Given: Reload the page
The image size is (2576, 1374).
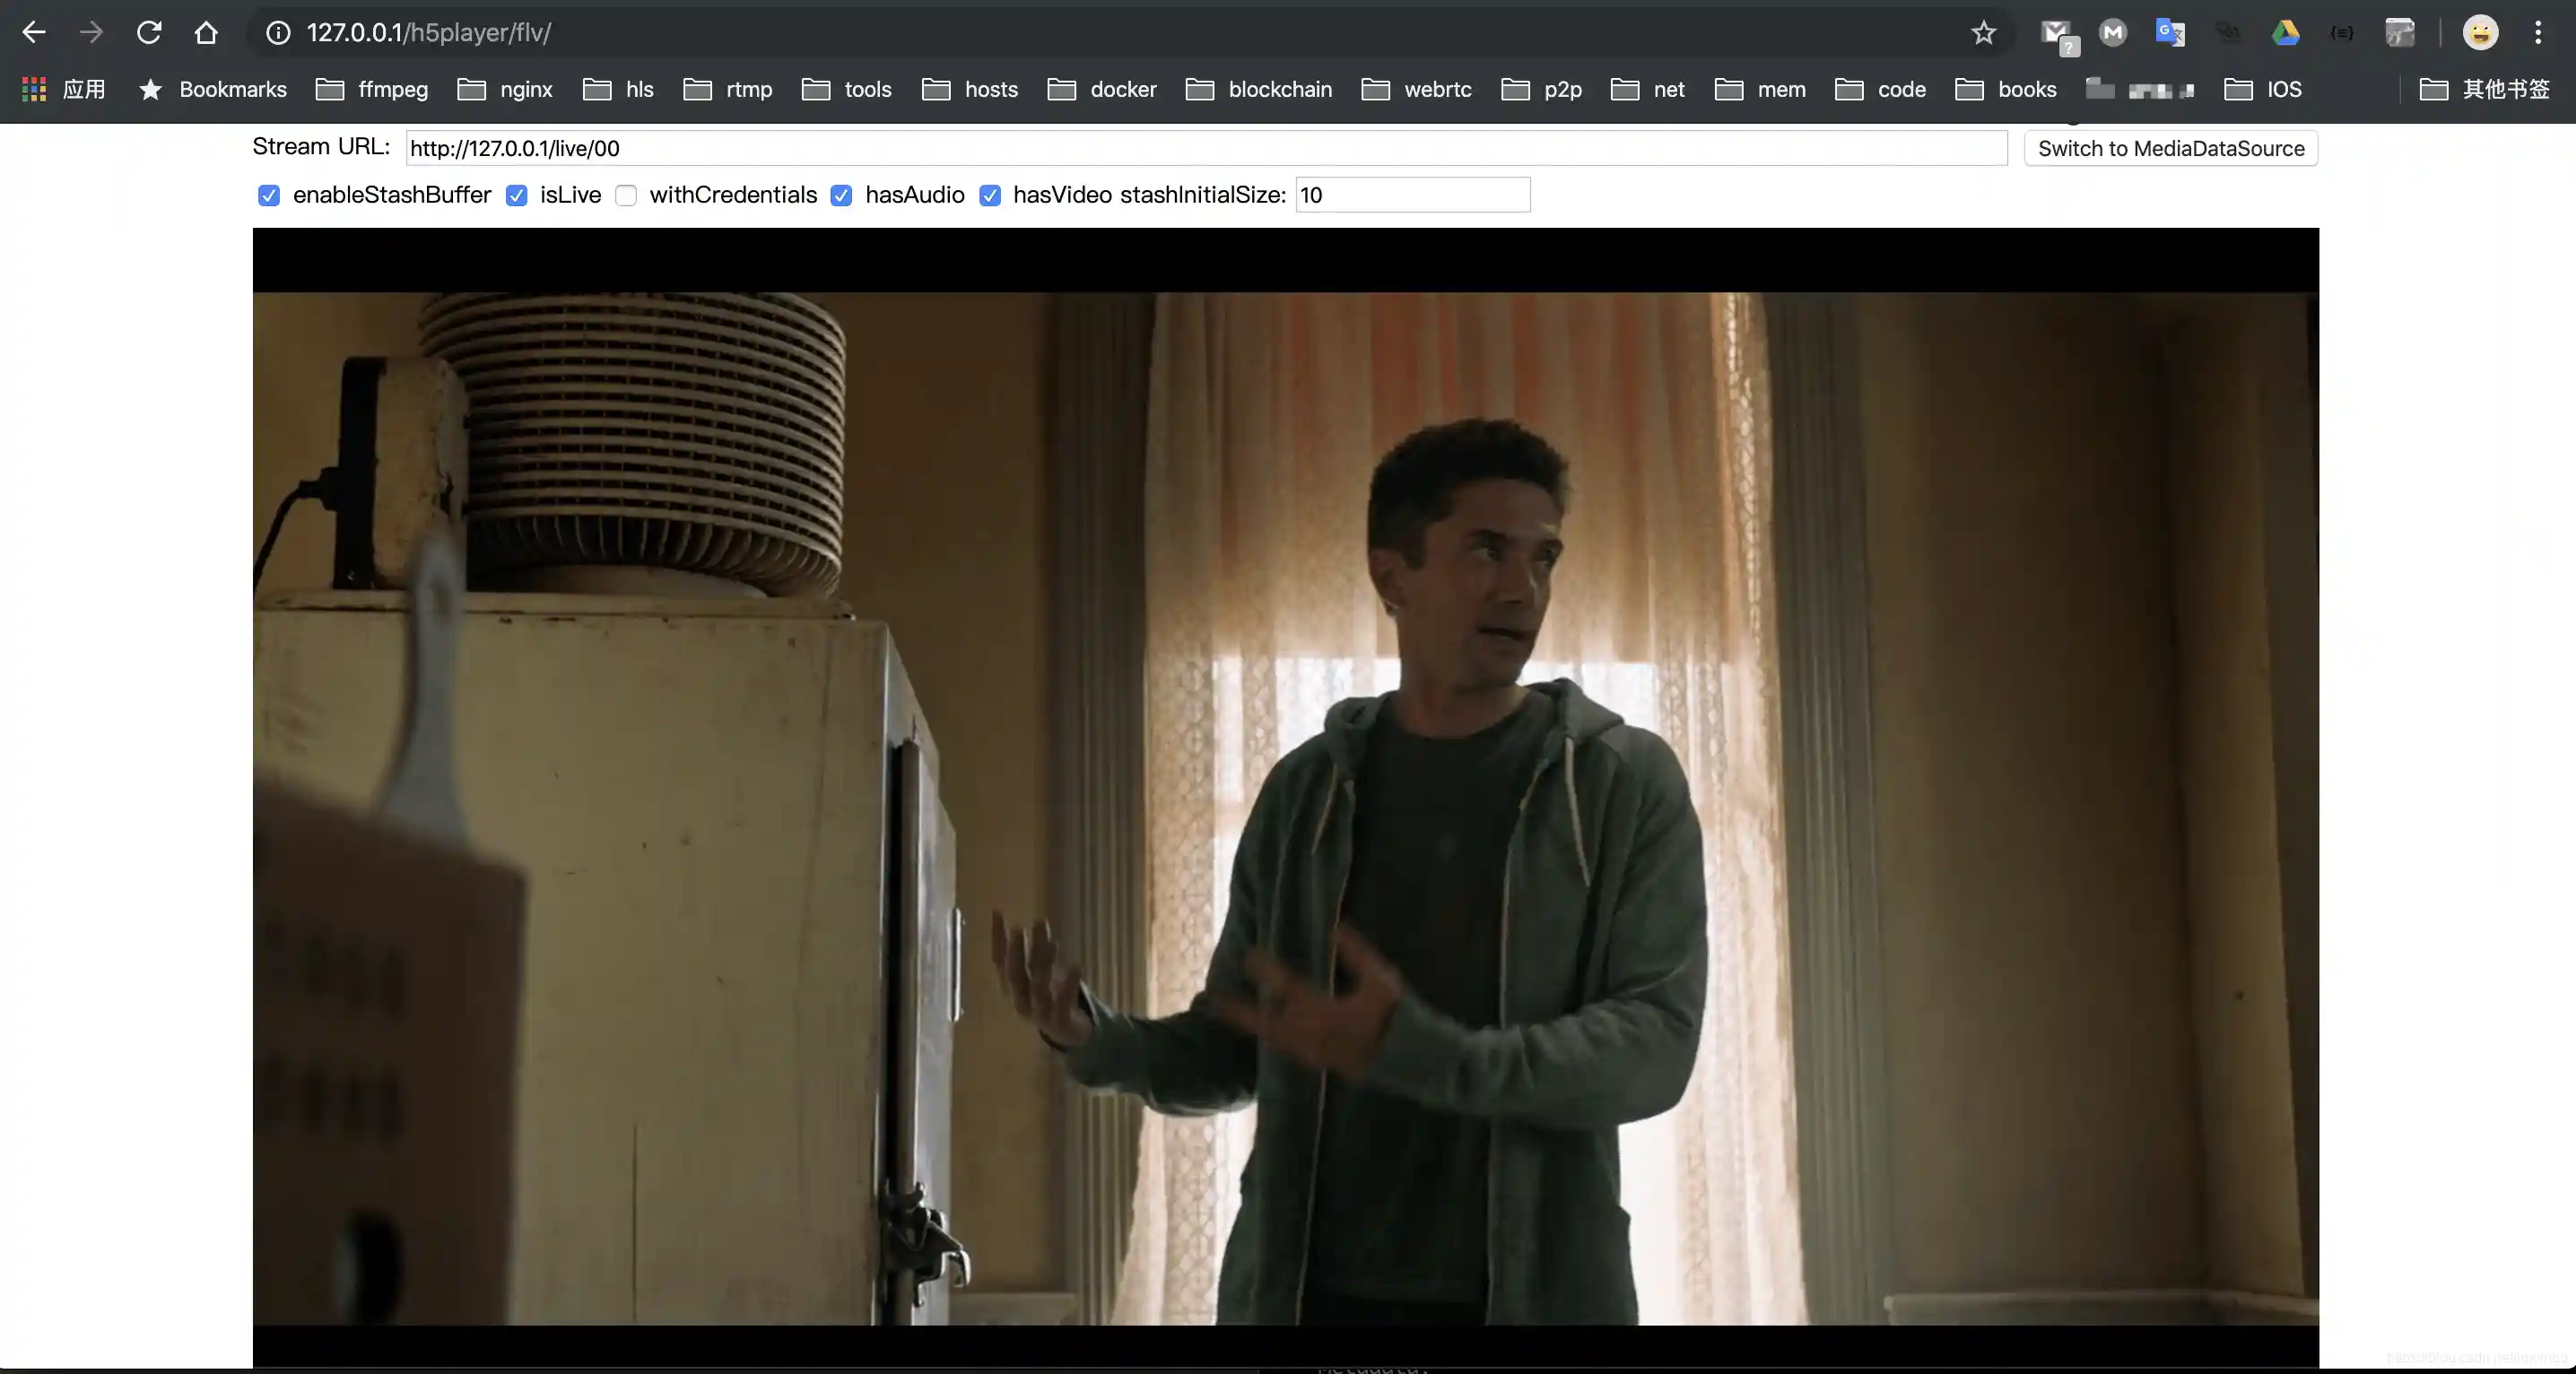Looking at the screenshot, I should (149, 33).
